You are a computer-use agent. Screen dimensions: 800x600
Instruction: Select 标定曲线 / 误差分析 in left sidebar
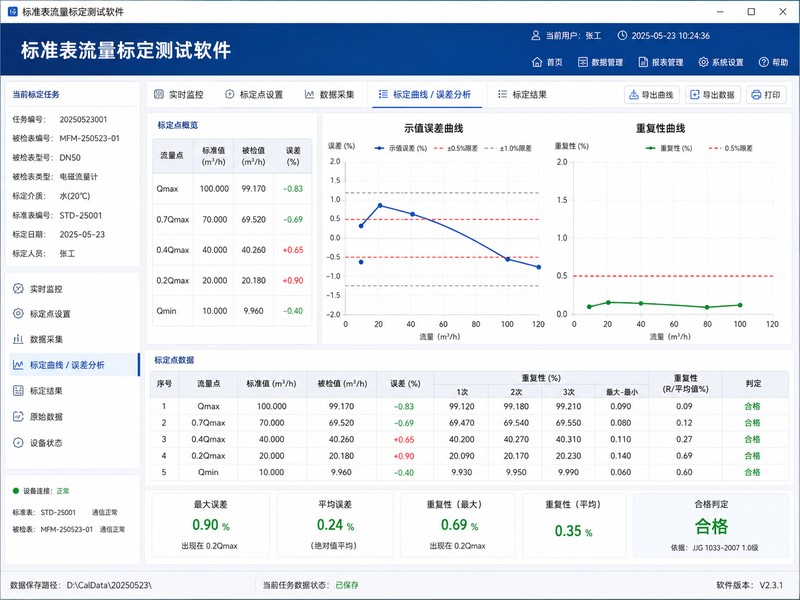pos(73,365)
